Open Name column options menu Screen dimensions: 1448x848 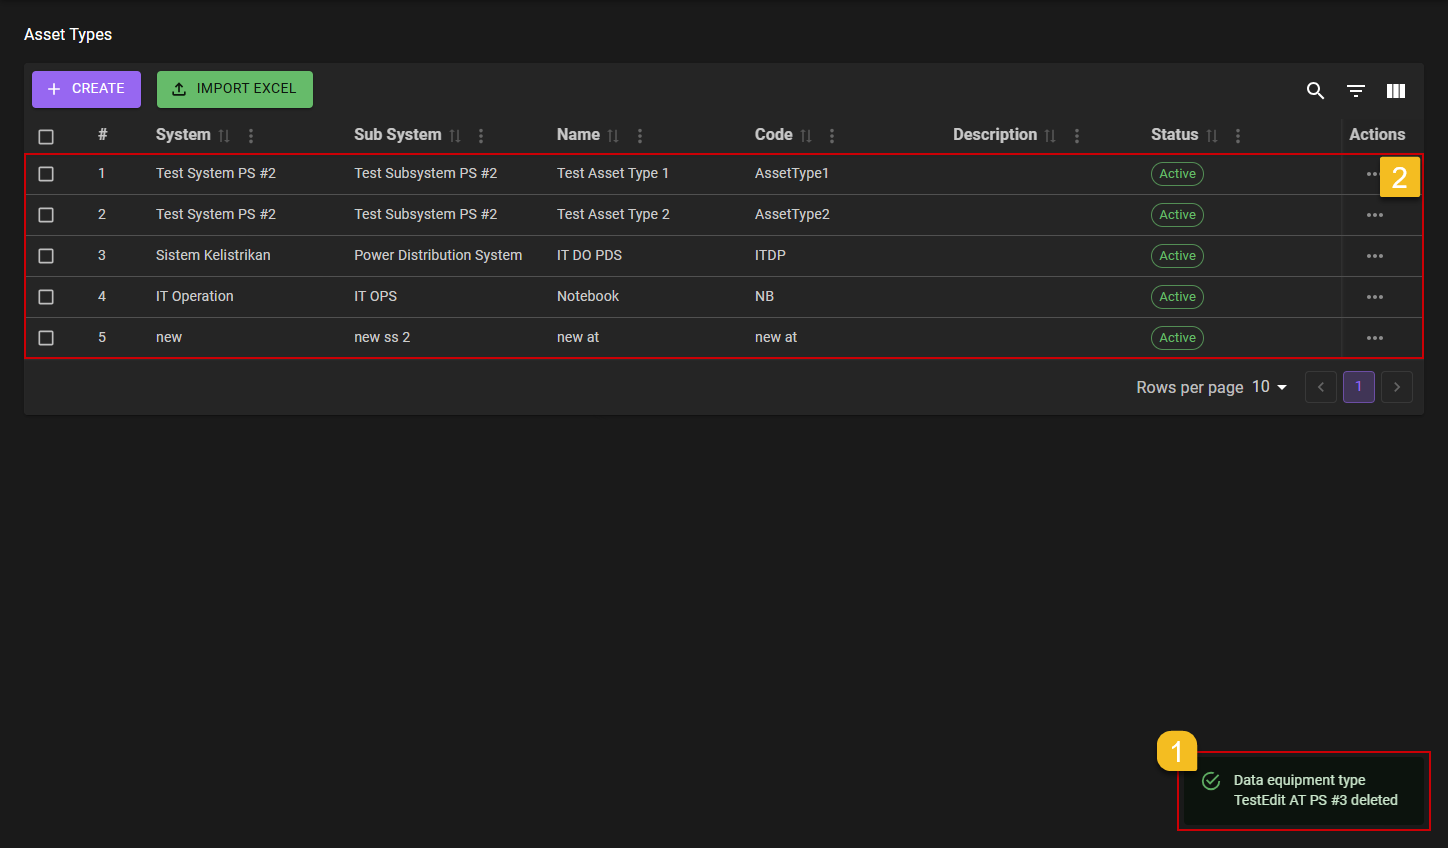click(x=640, y=136)
